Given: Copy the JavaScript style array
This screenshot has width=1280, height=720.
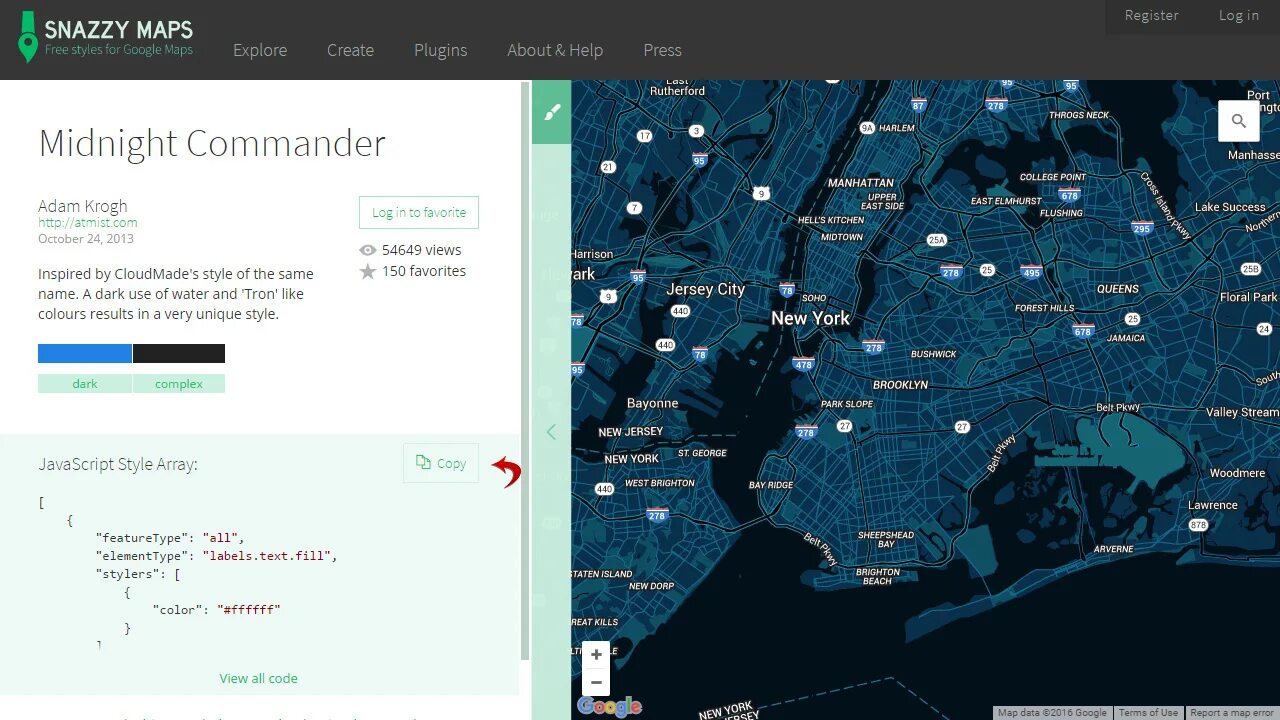Looking at the screenshot, I should tap(441, 463).
